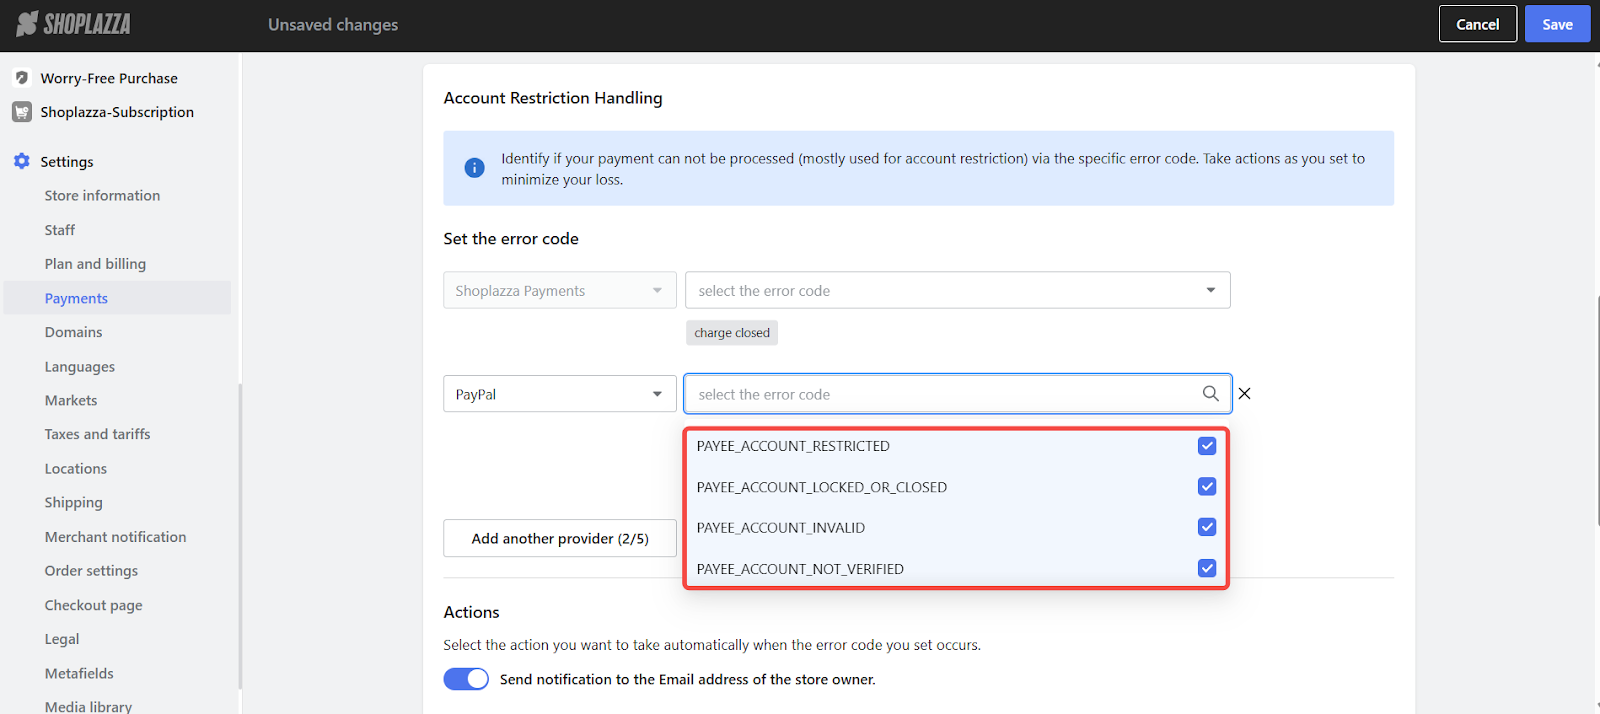Open Plan and billing settings
1600x714 pixels.
tap(95, 264)
